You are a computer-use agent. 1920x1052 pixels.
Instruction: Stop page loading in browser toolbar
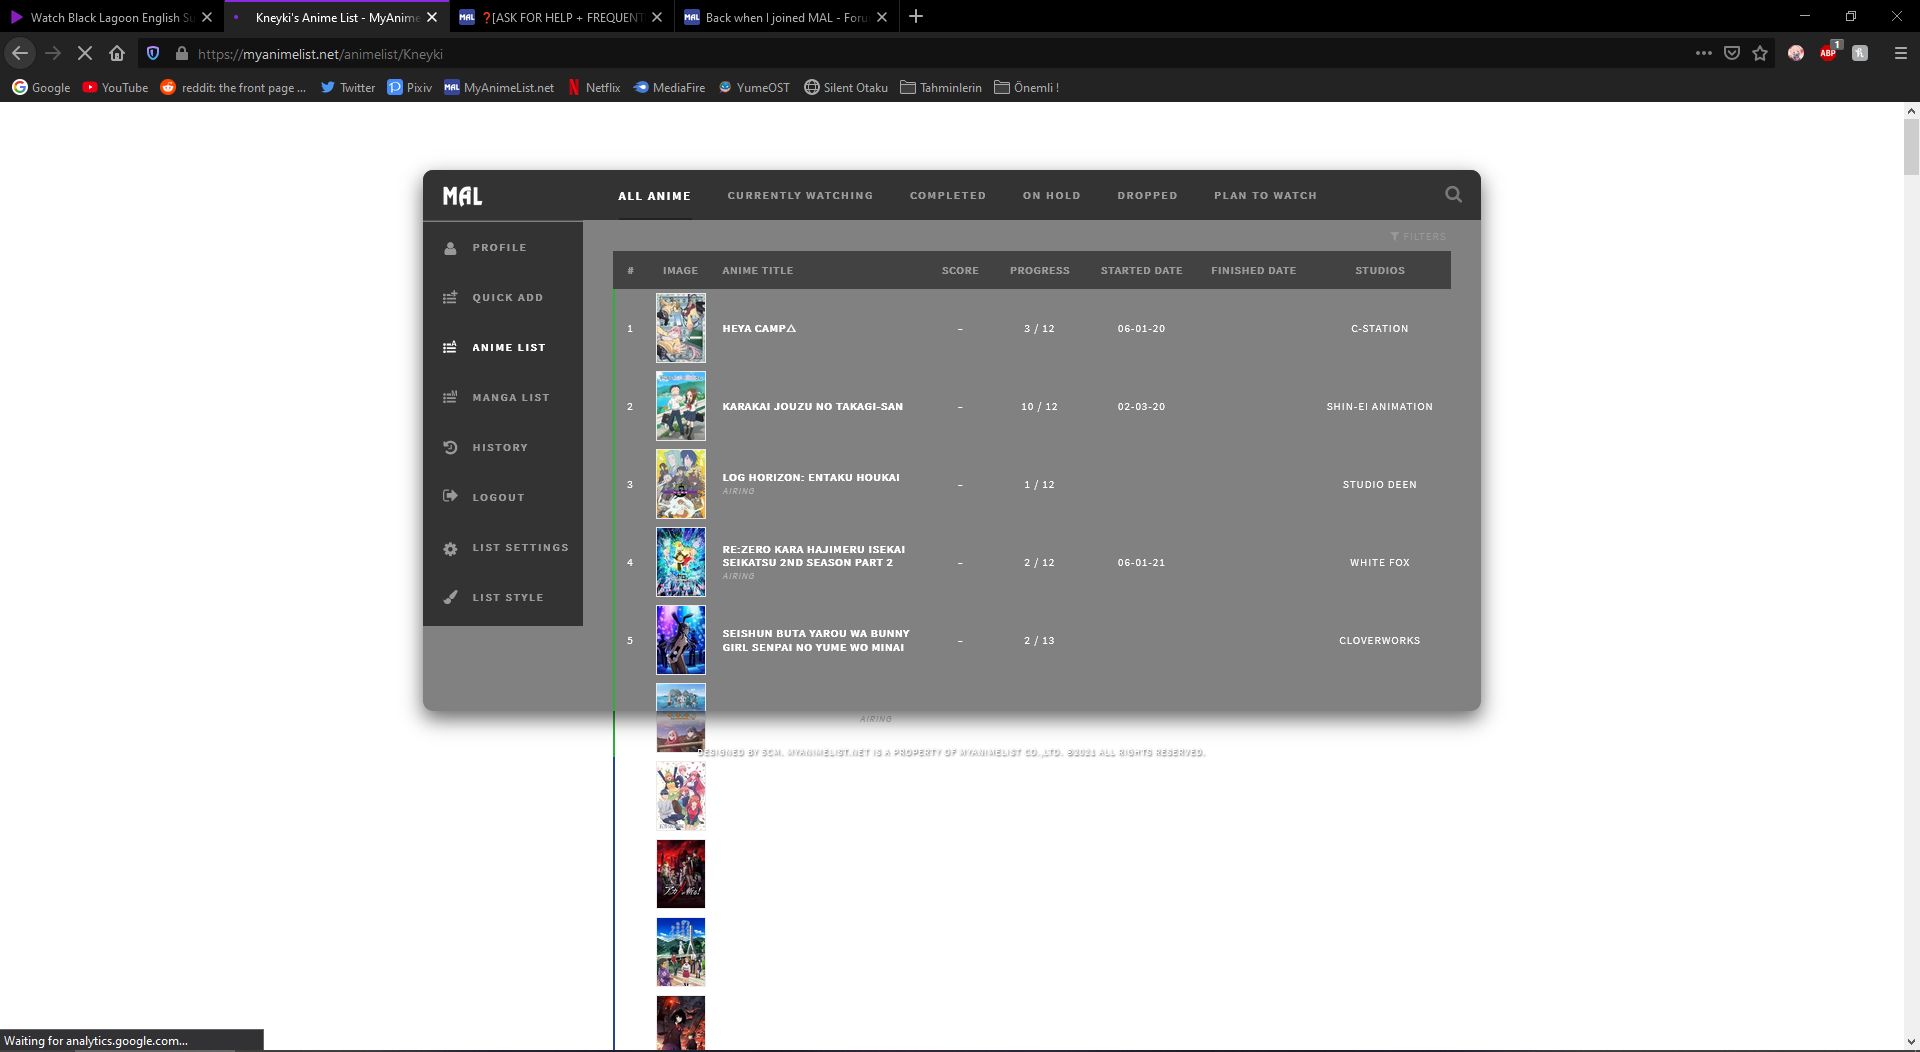click(85, 54)
